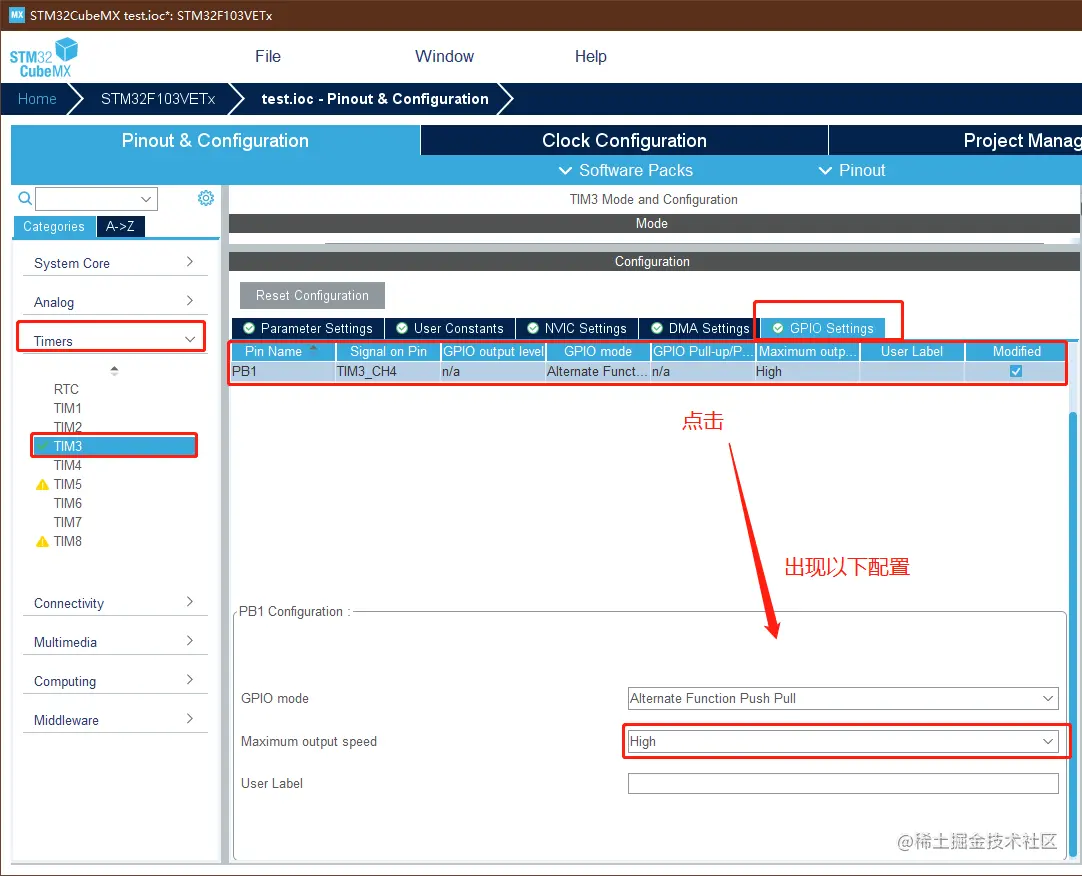Image resolution: width=1082 pixels, height=876 pixels.
Task: Click the vertical scrollbar of the configuration panel
Action: coord(1072,632)
